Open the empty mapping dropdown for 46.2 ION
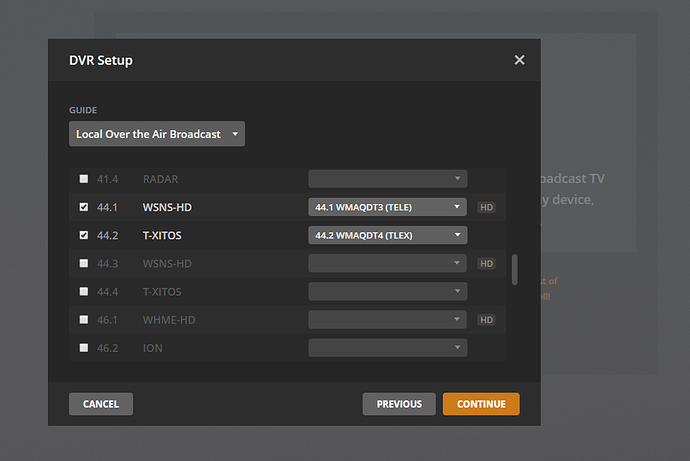 [x=388, y=348]
